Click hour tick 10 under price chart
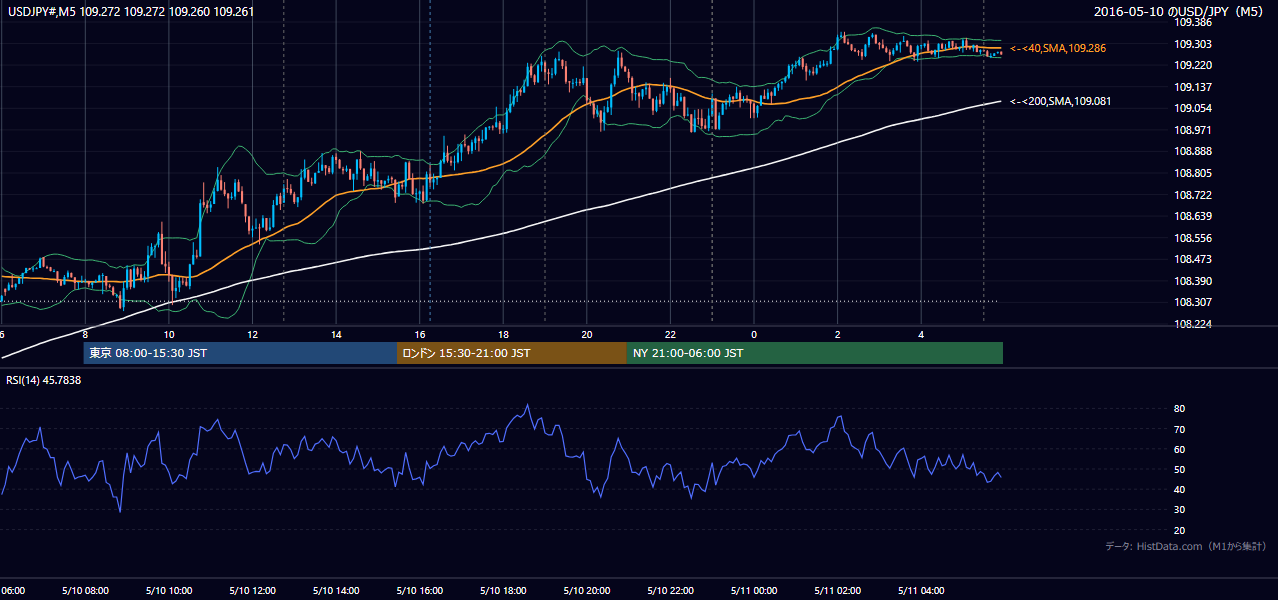 click(169, 335)
